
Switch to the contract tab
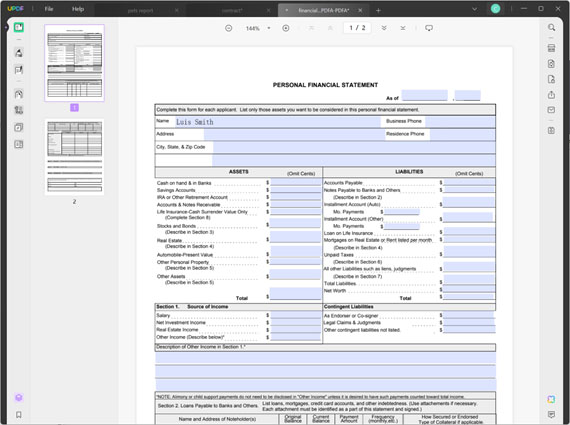click(x=232, y=11)
